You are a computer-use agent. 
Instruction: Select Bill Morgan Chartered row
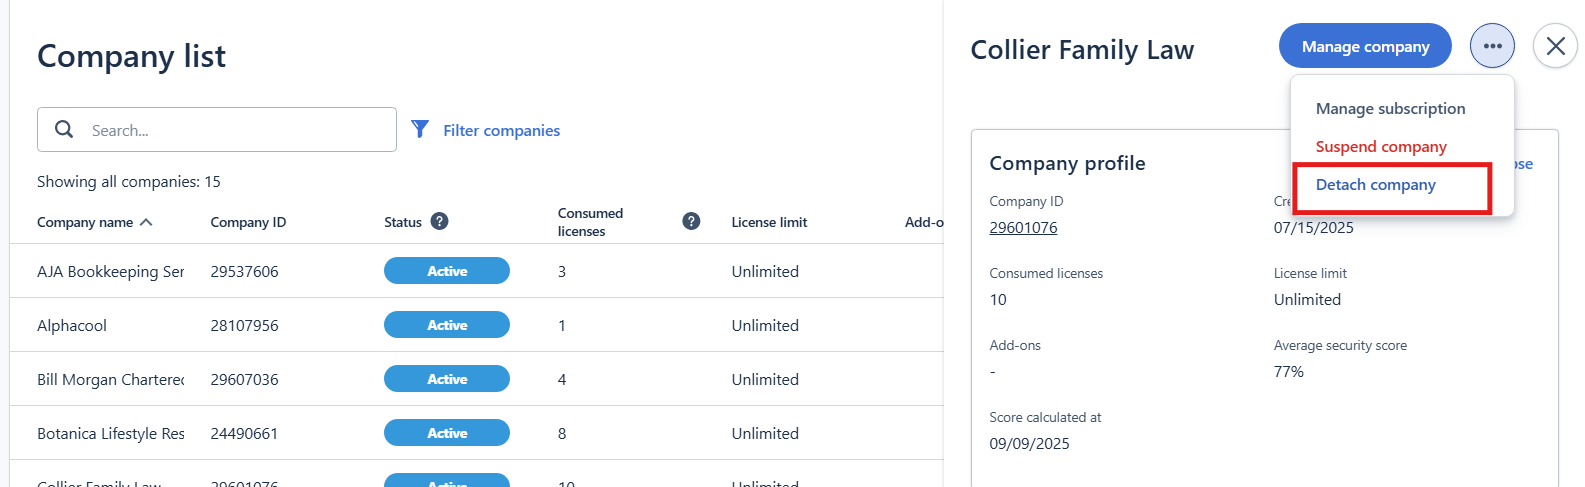[110, 380]
